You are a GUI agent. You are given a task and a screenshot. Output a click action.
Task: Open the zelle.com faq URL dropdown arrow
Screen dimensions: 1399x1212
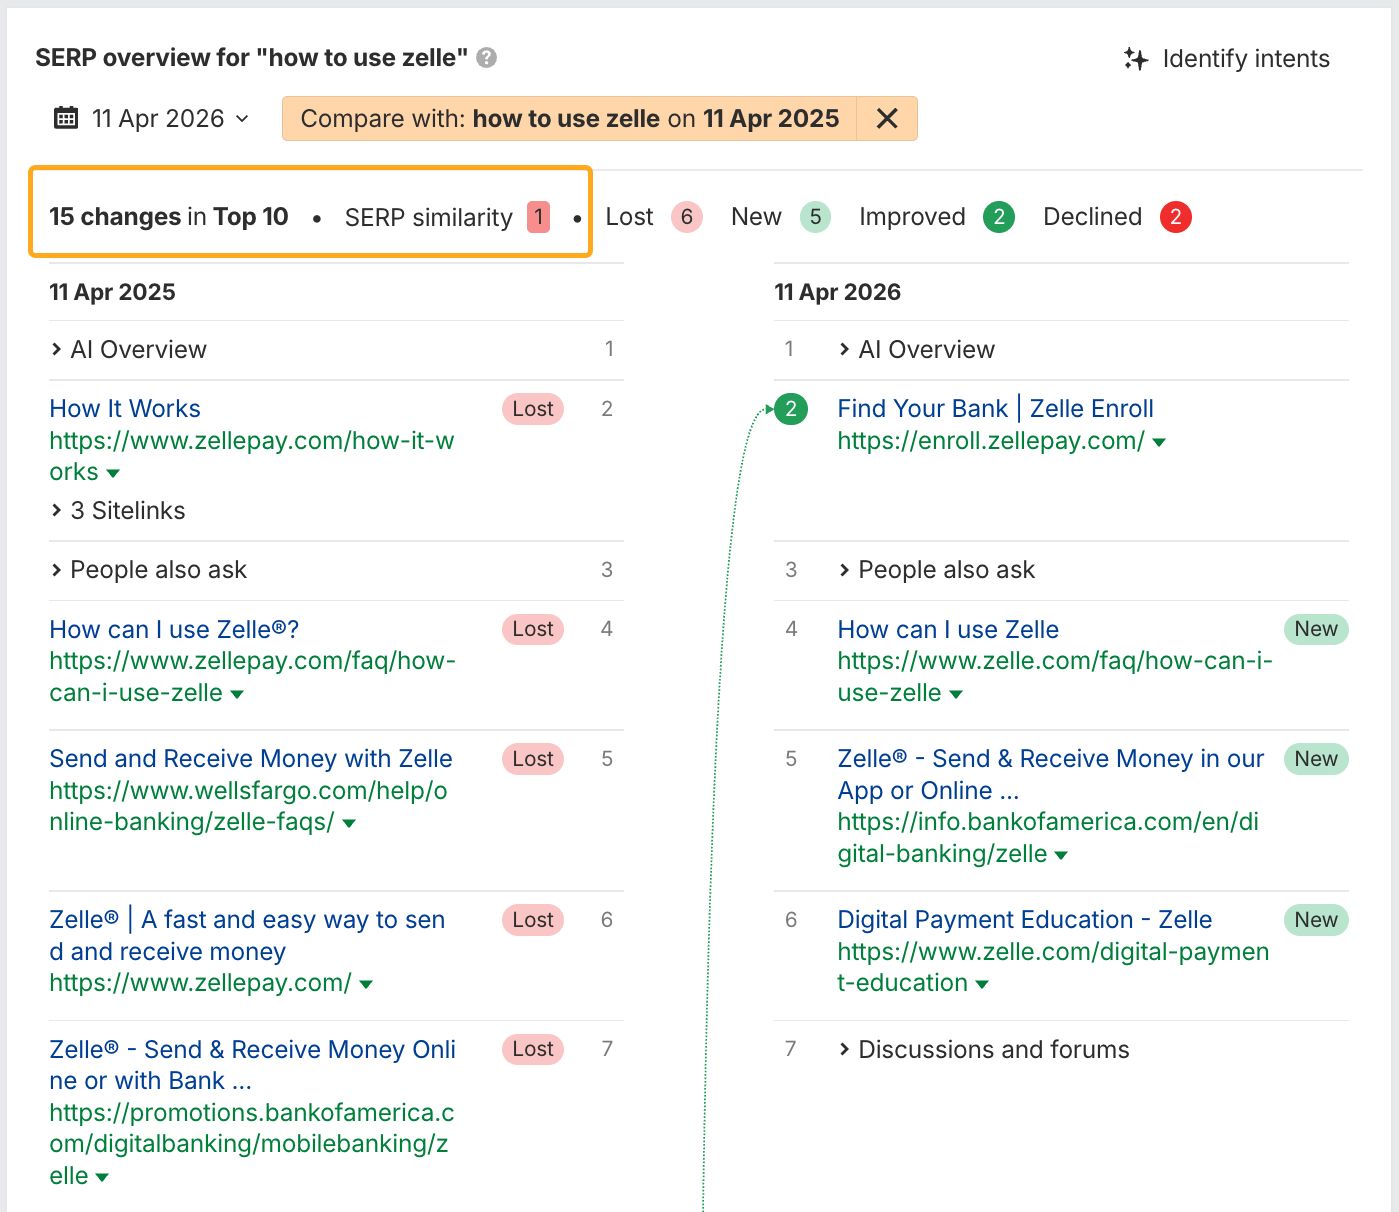[x=956, y=694]
